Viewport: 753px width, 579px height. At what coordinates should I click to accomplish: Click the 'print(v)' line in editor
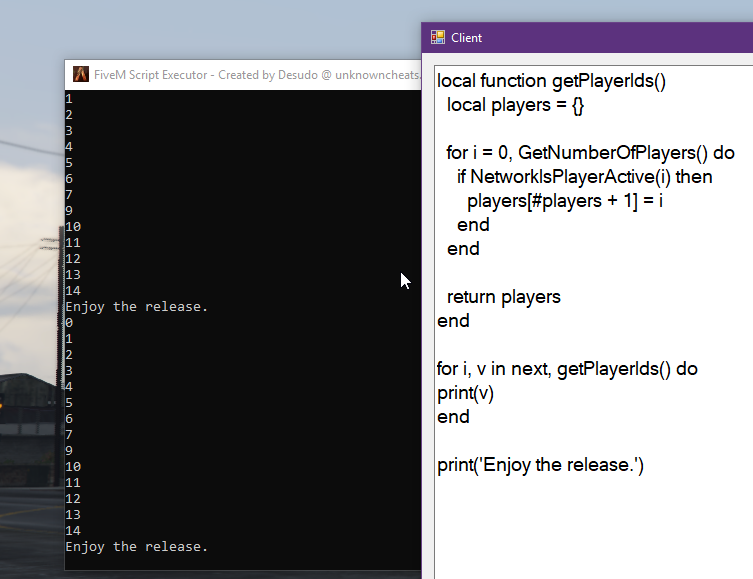click(465, 393)
